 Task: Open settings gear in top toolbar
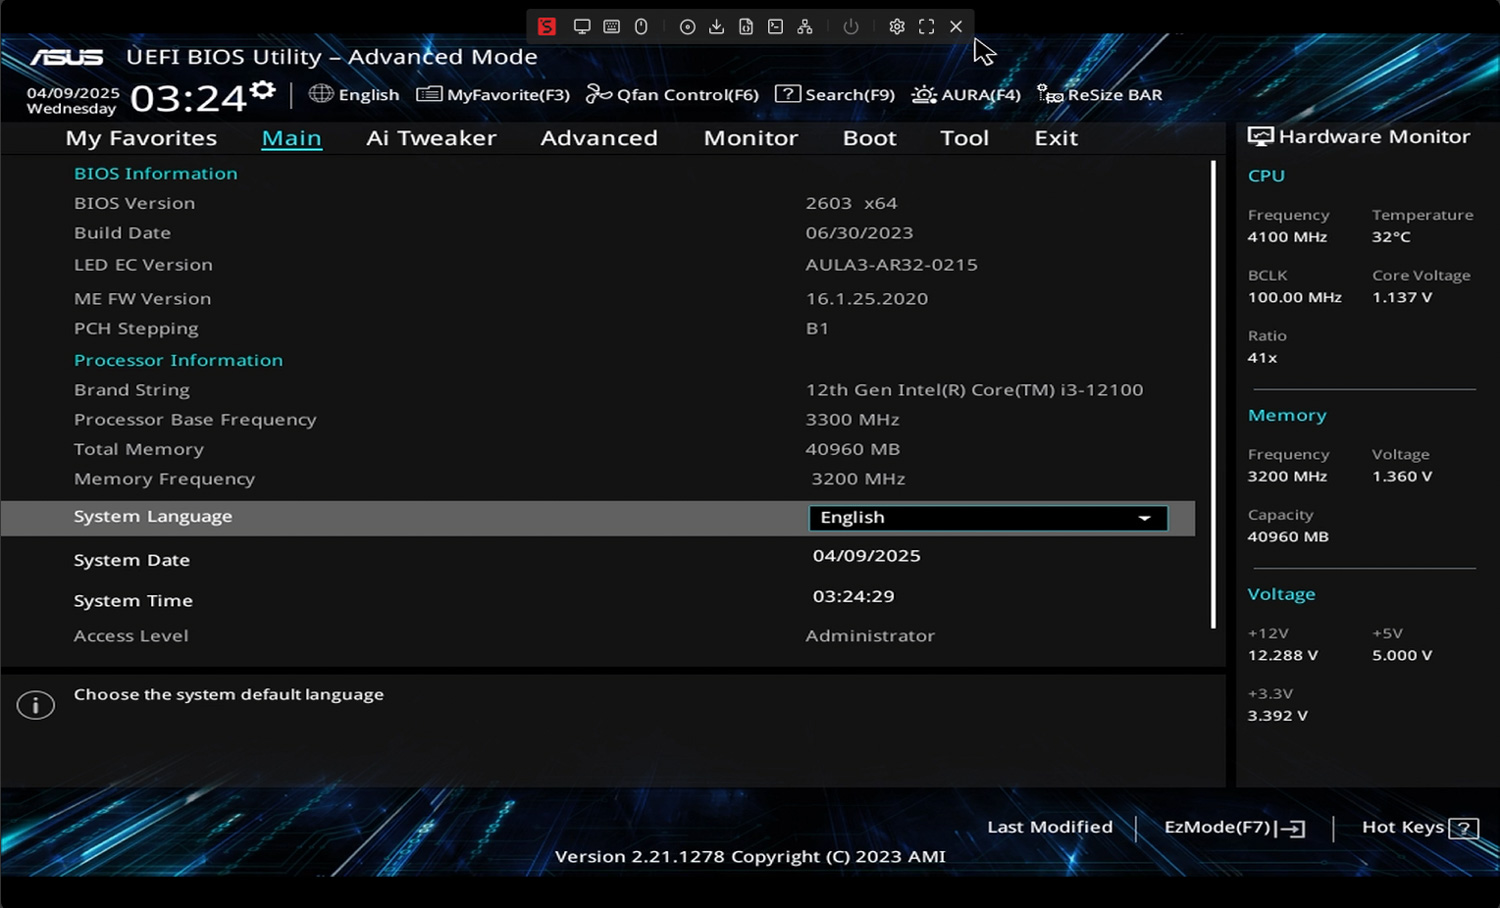pos(897,26)
